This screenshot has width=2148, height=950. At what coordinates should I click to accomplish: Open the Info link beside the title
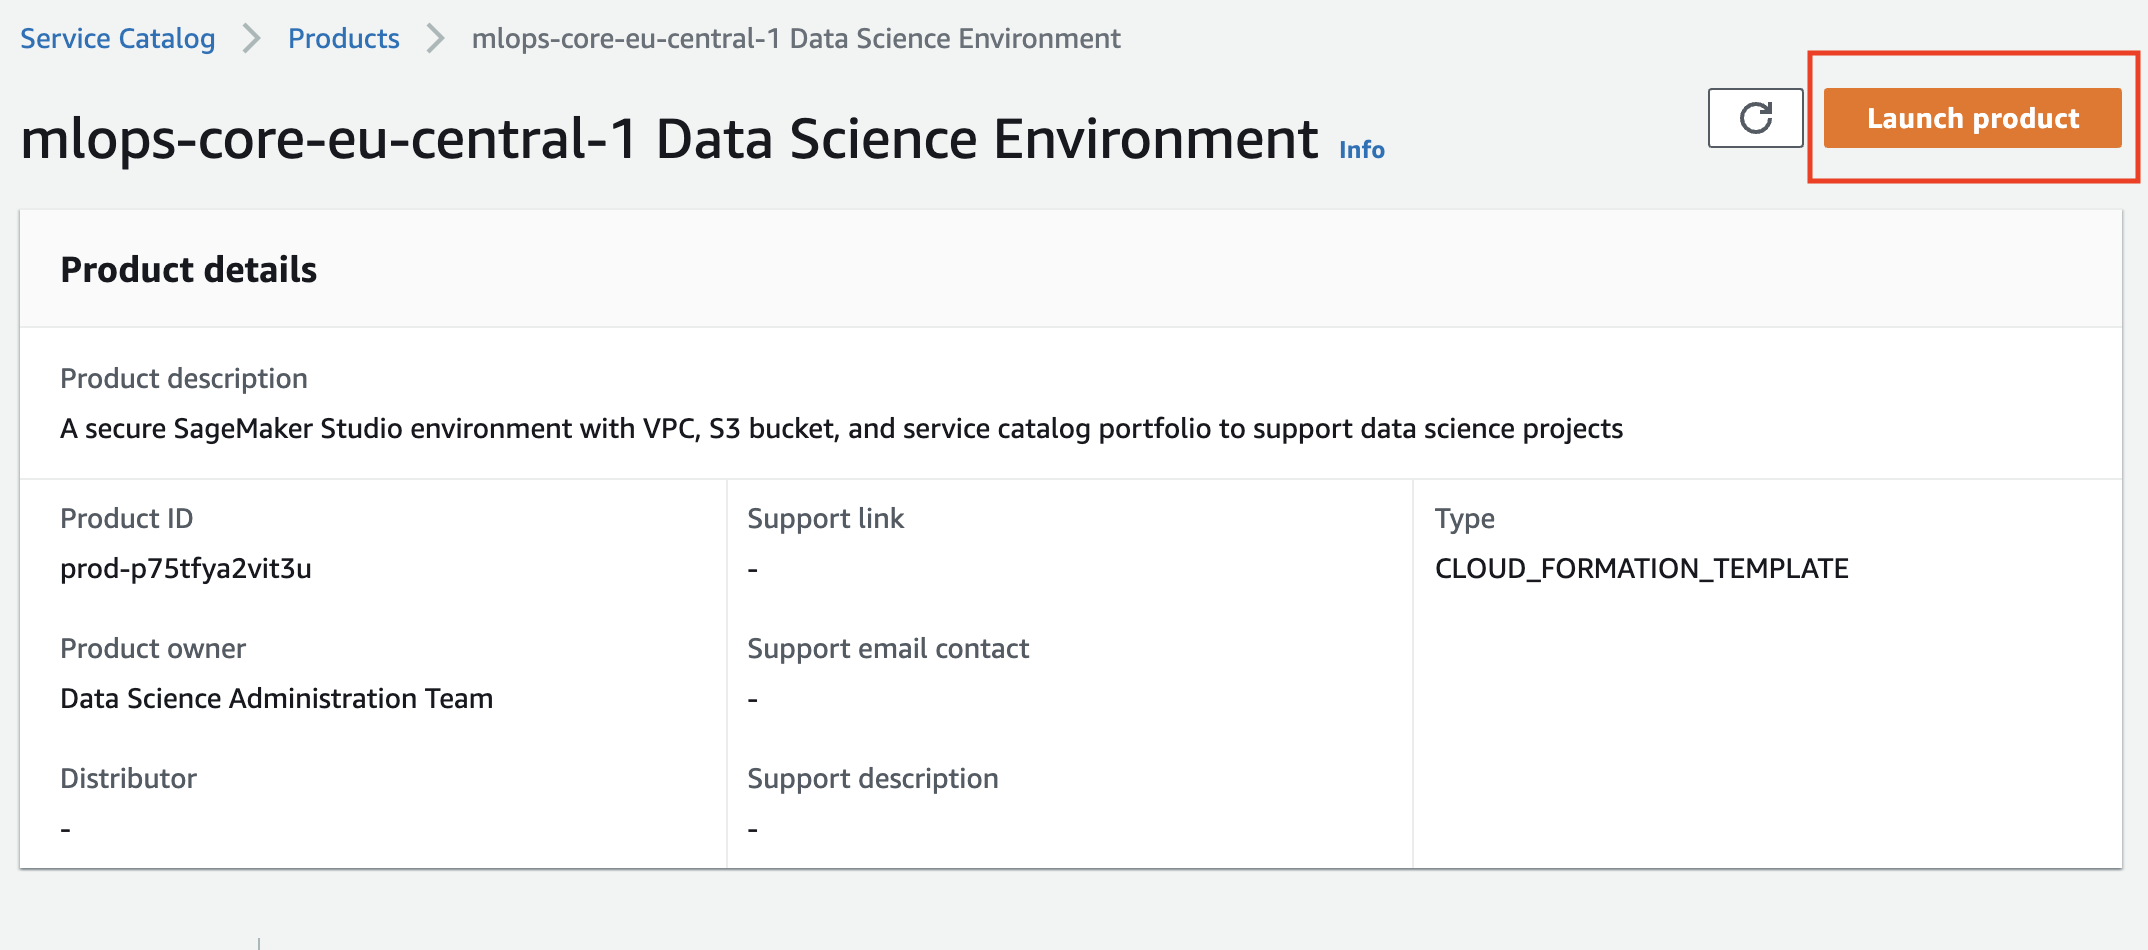(x=1361, y=150)
